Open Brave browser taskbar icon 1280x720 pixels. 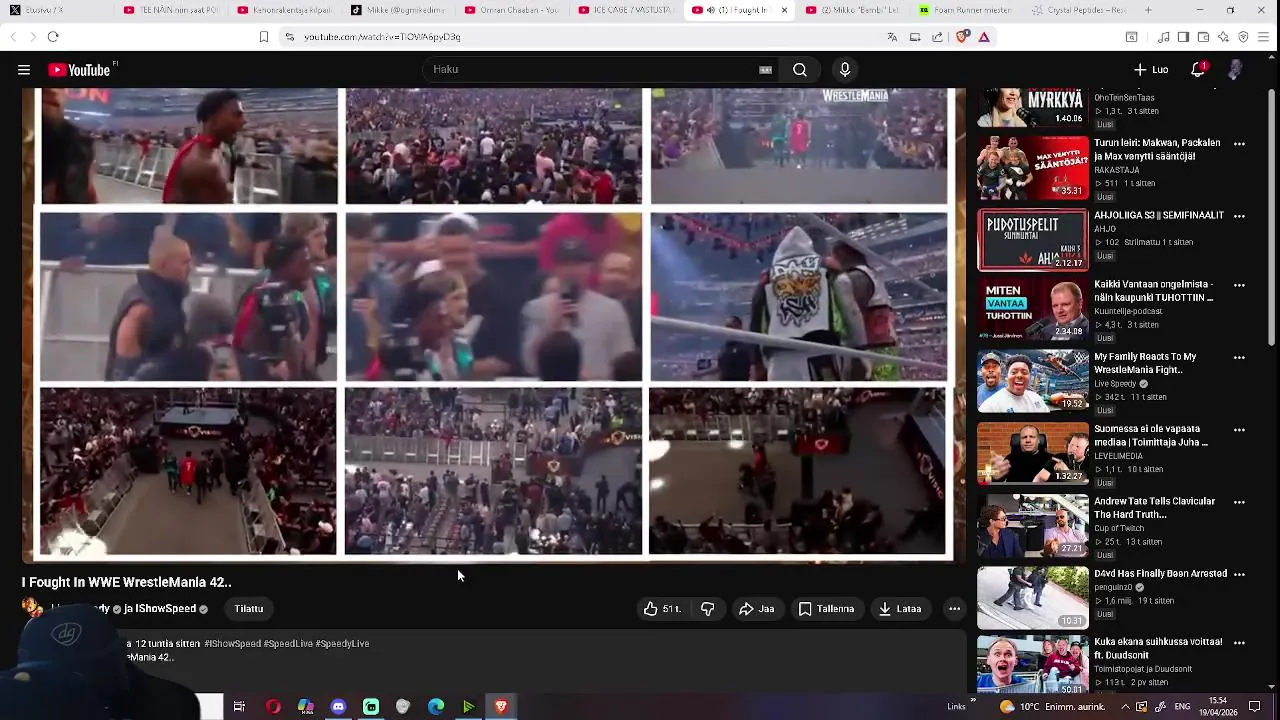tap(501, 707)
